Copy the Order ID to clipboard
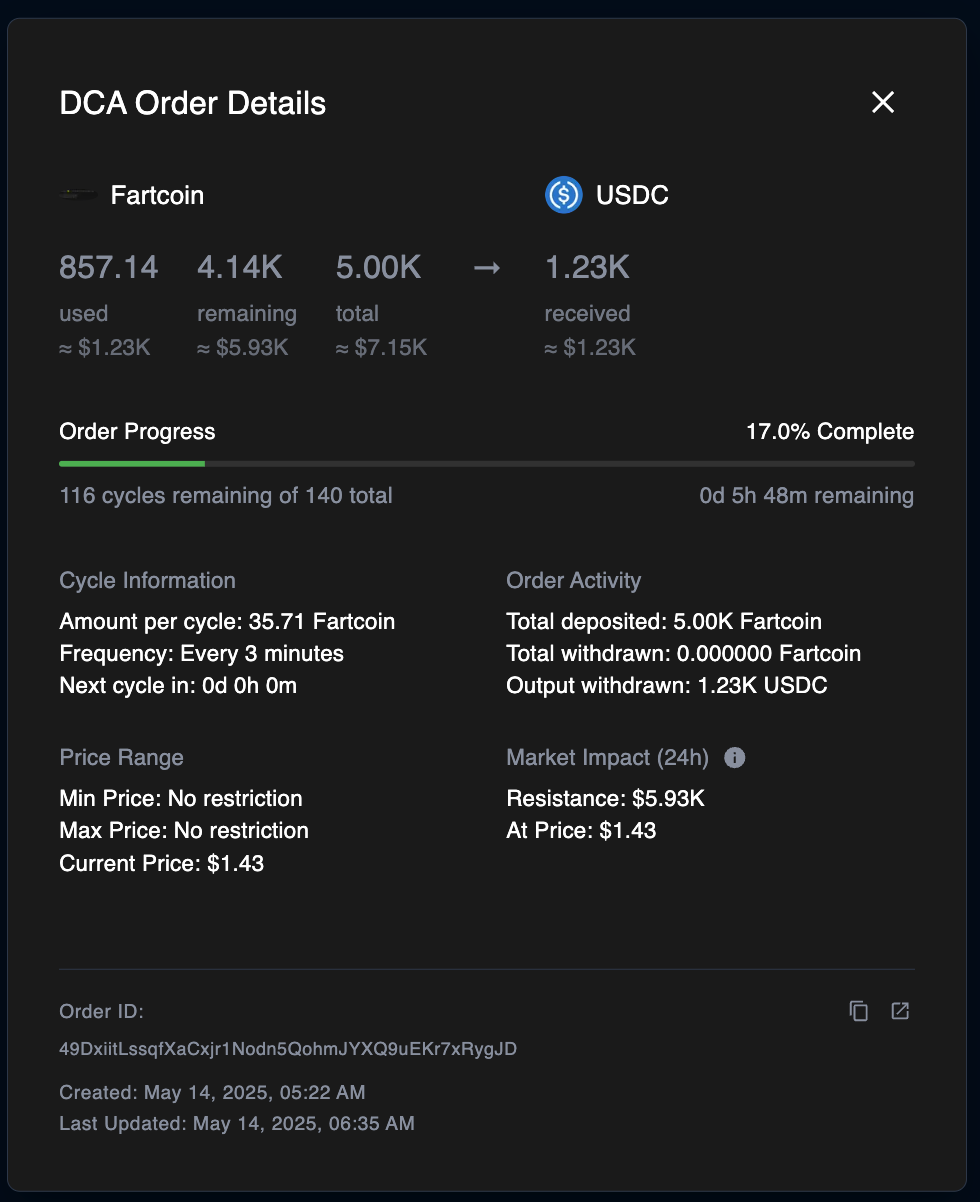The image size is (980, 1202). (x=859, y=1011)
